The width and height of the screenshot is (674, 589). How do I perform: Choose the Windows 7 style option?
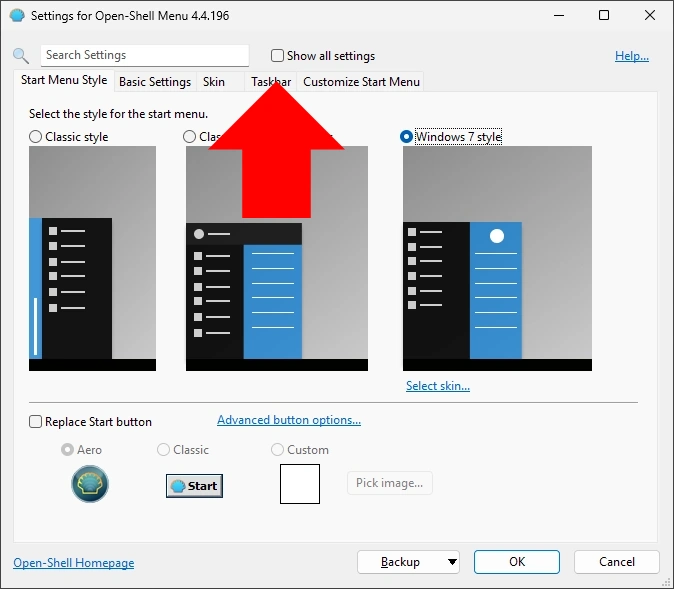tap(406, 137)
